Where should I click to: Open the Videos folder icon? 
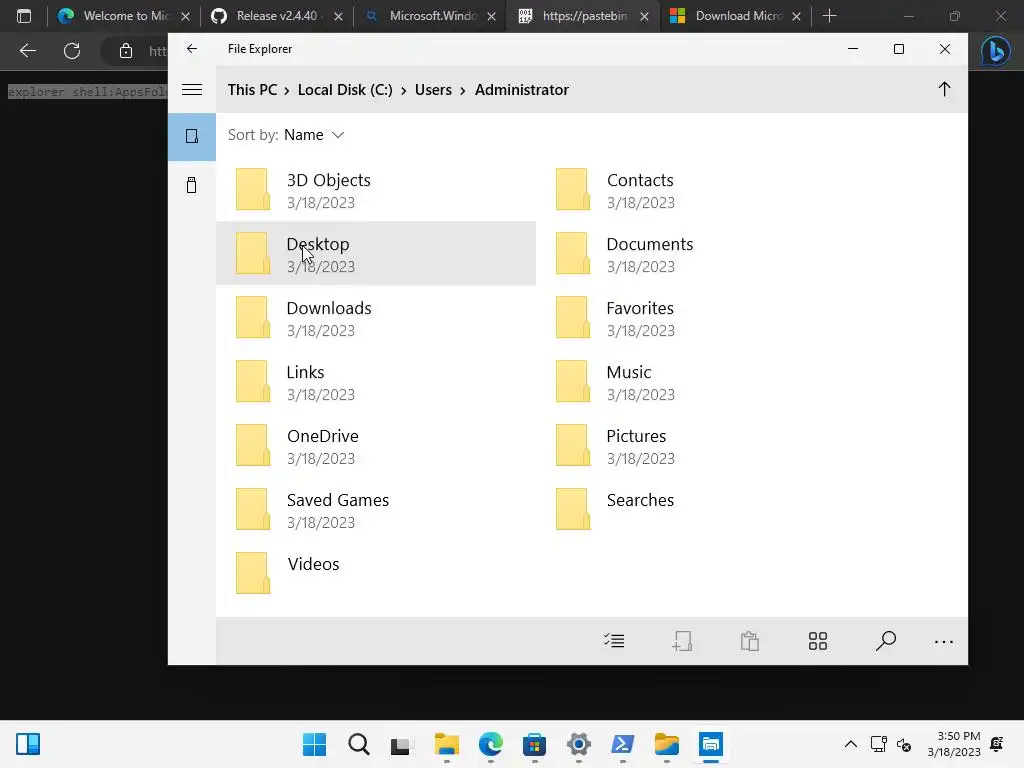pyautogui.click(x=253, y=573)
